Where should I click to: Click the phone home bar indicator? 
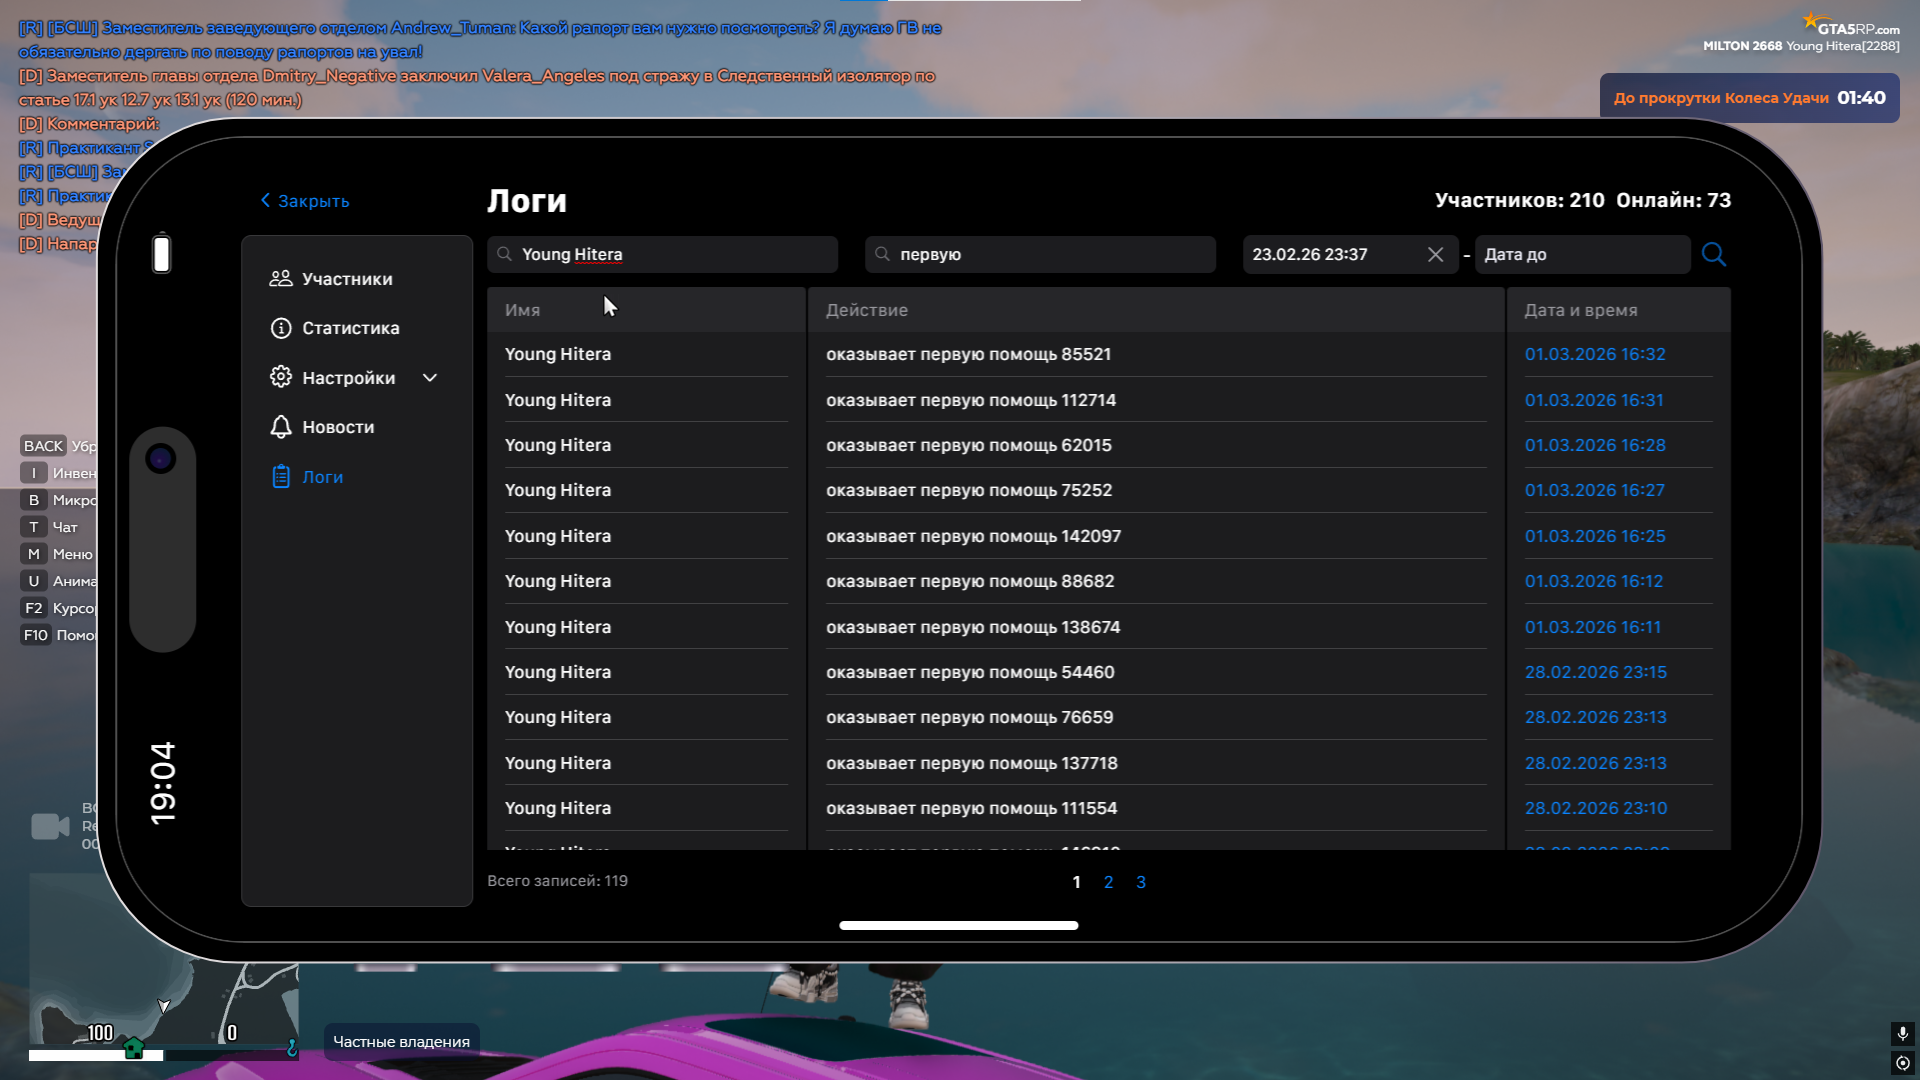click(958, 925)
